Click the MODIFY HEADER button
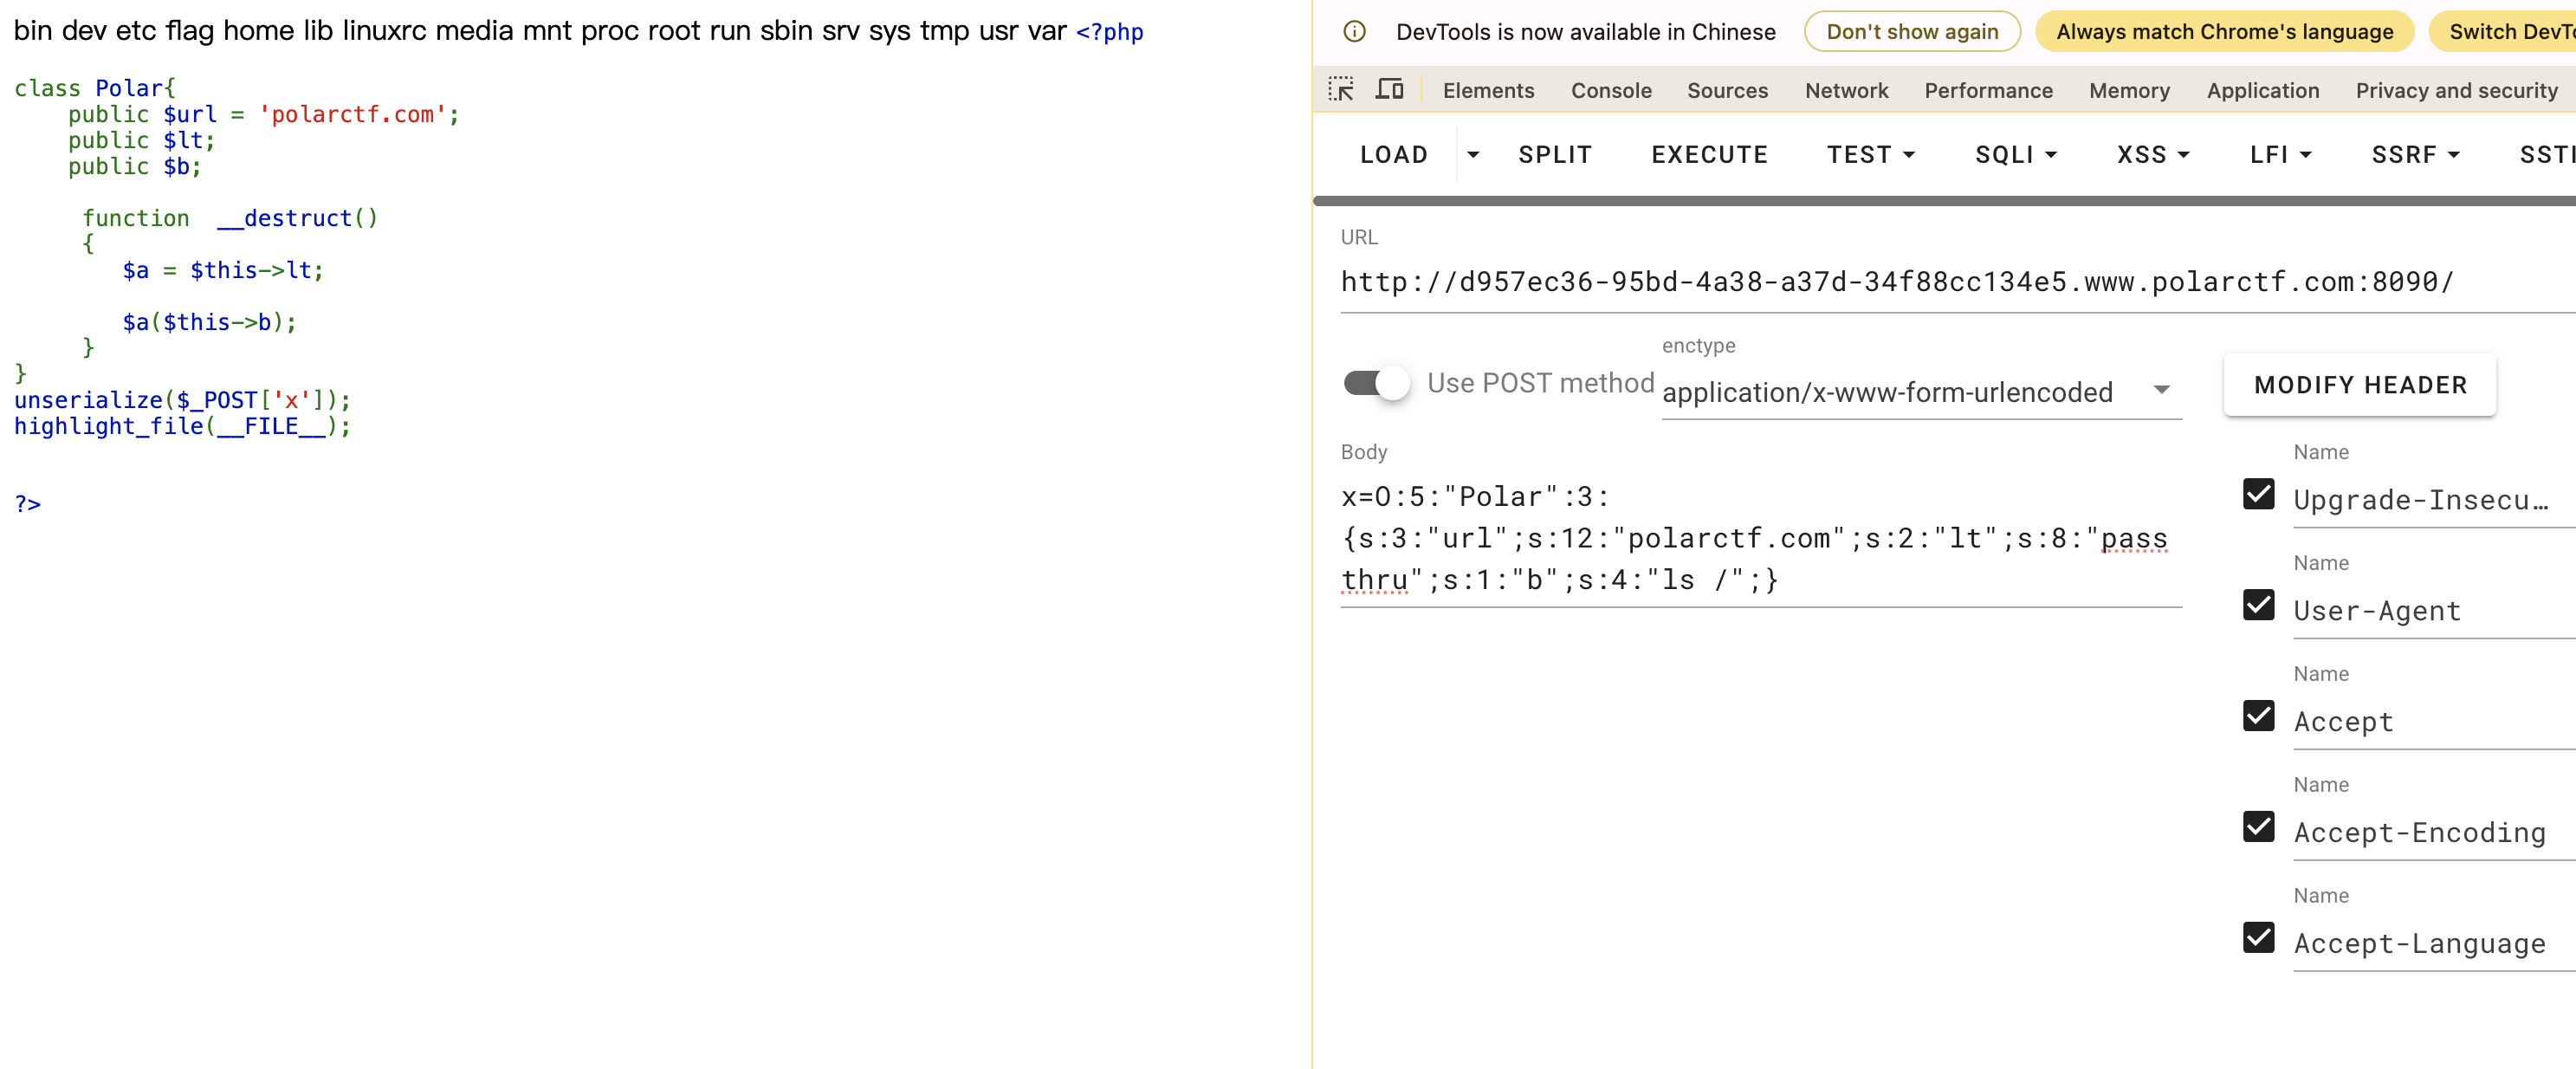The image size is (2576, 1069). click(2359, 385)
